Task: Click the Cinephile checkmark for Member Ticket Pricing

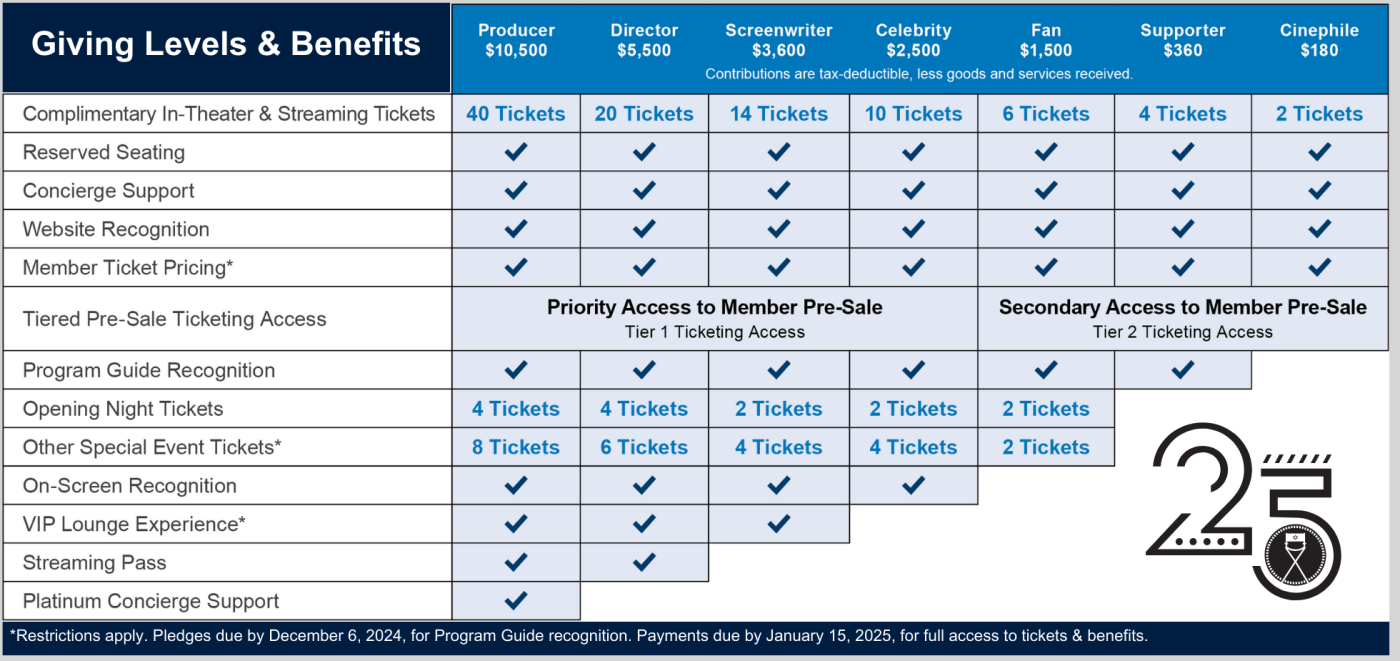Action: 1319,267
